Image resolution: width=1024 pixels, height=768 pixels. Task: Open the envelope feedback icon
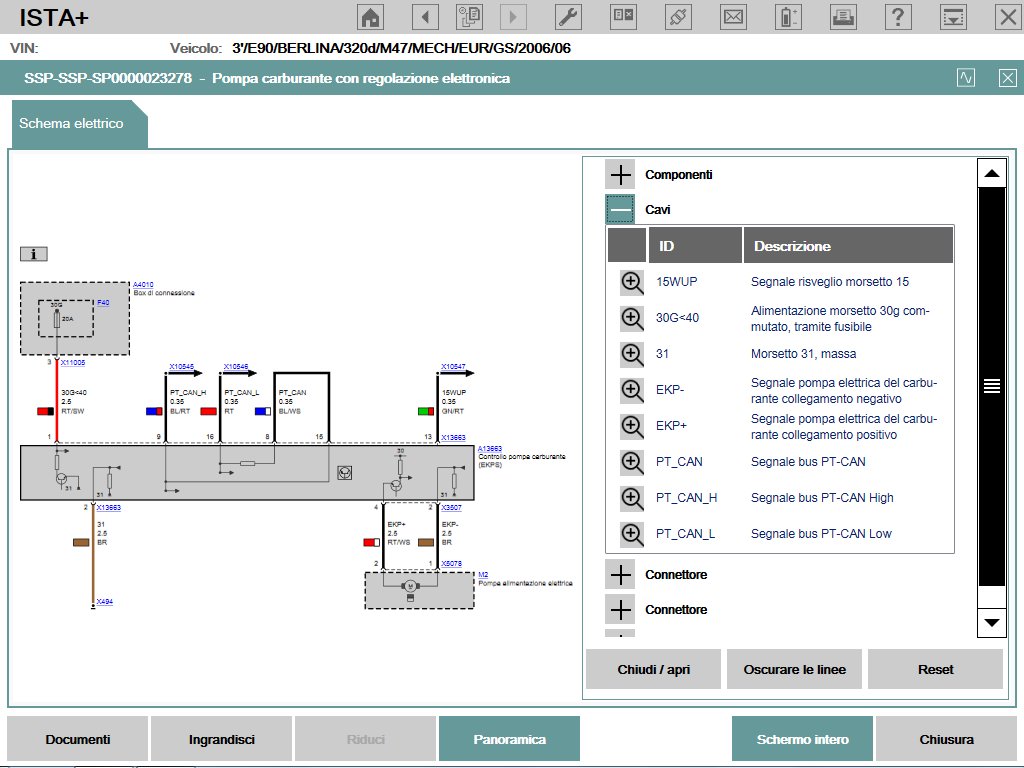(734, 16)
